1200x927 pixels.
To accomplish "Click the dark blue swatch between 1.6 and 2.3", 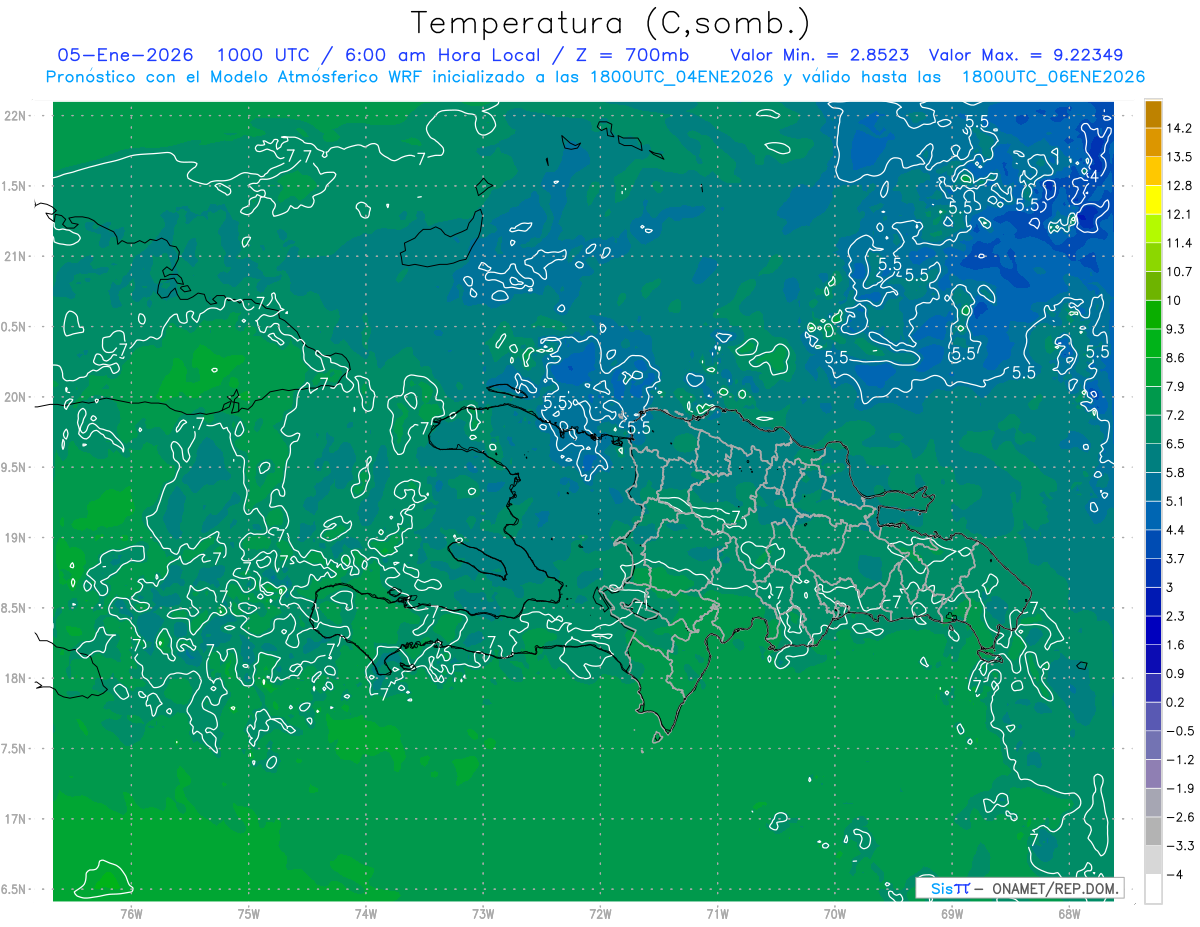I will [x=1153, y=630].
